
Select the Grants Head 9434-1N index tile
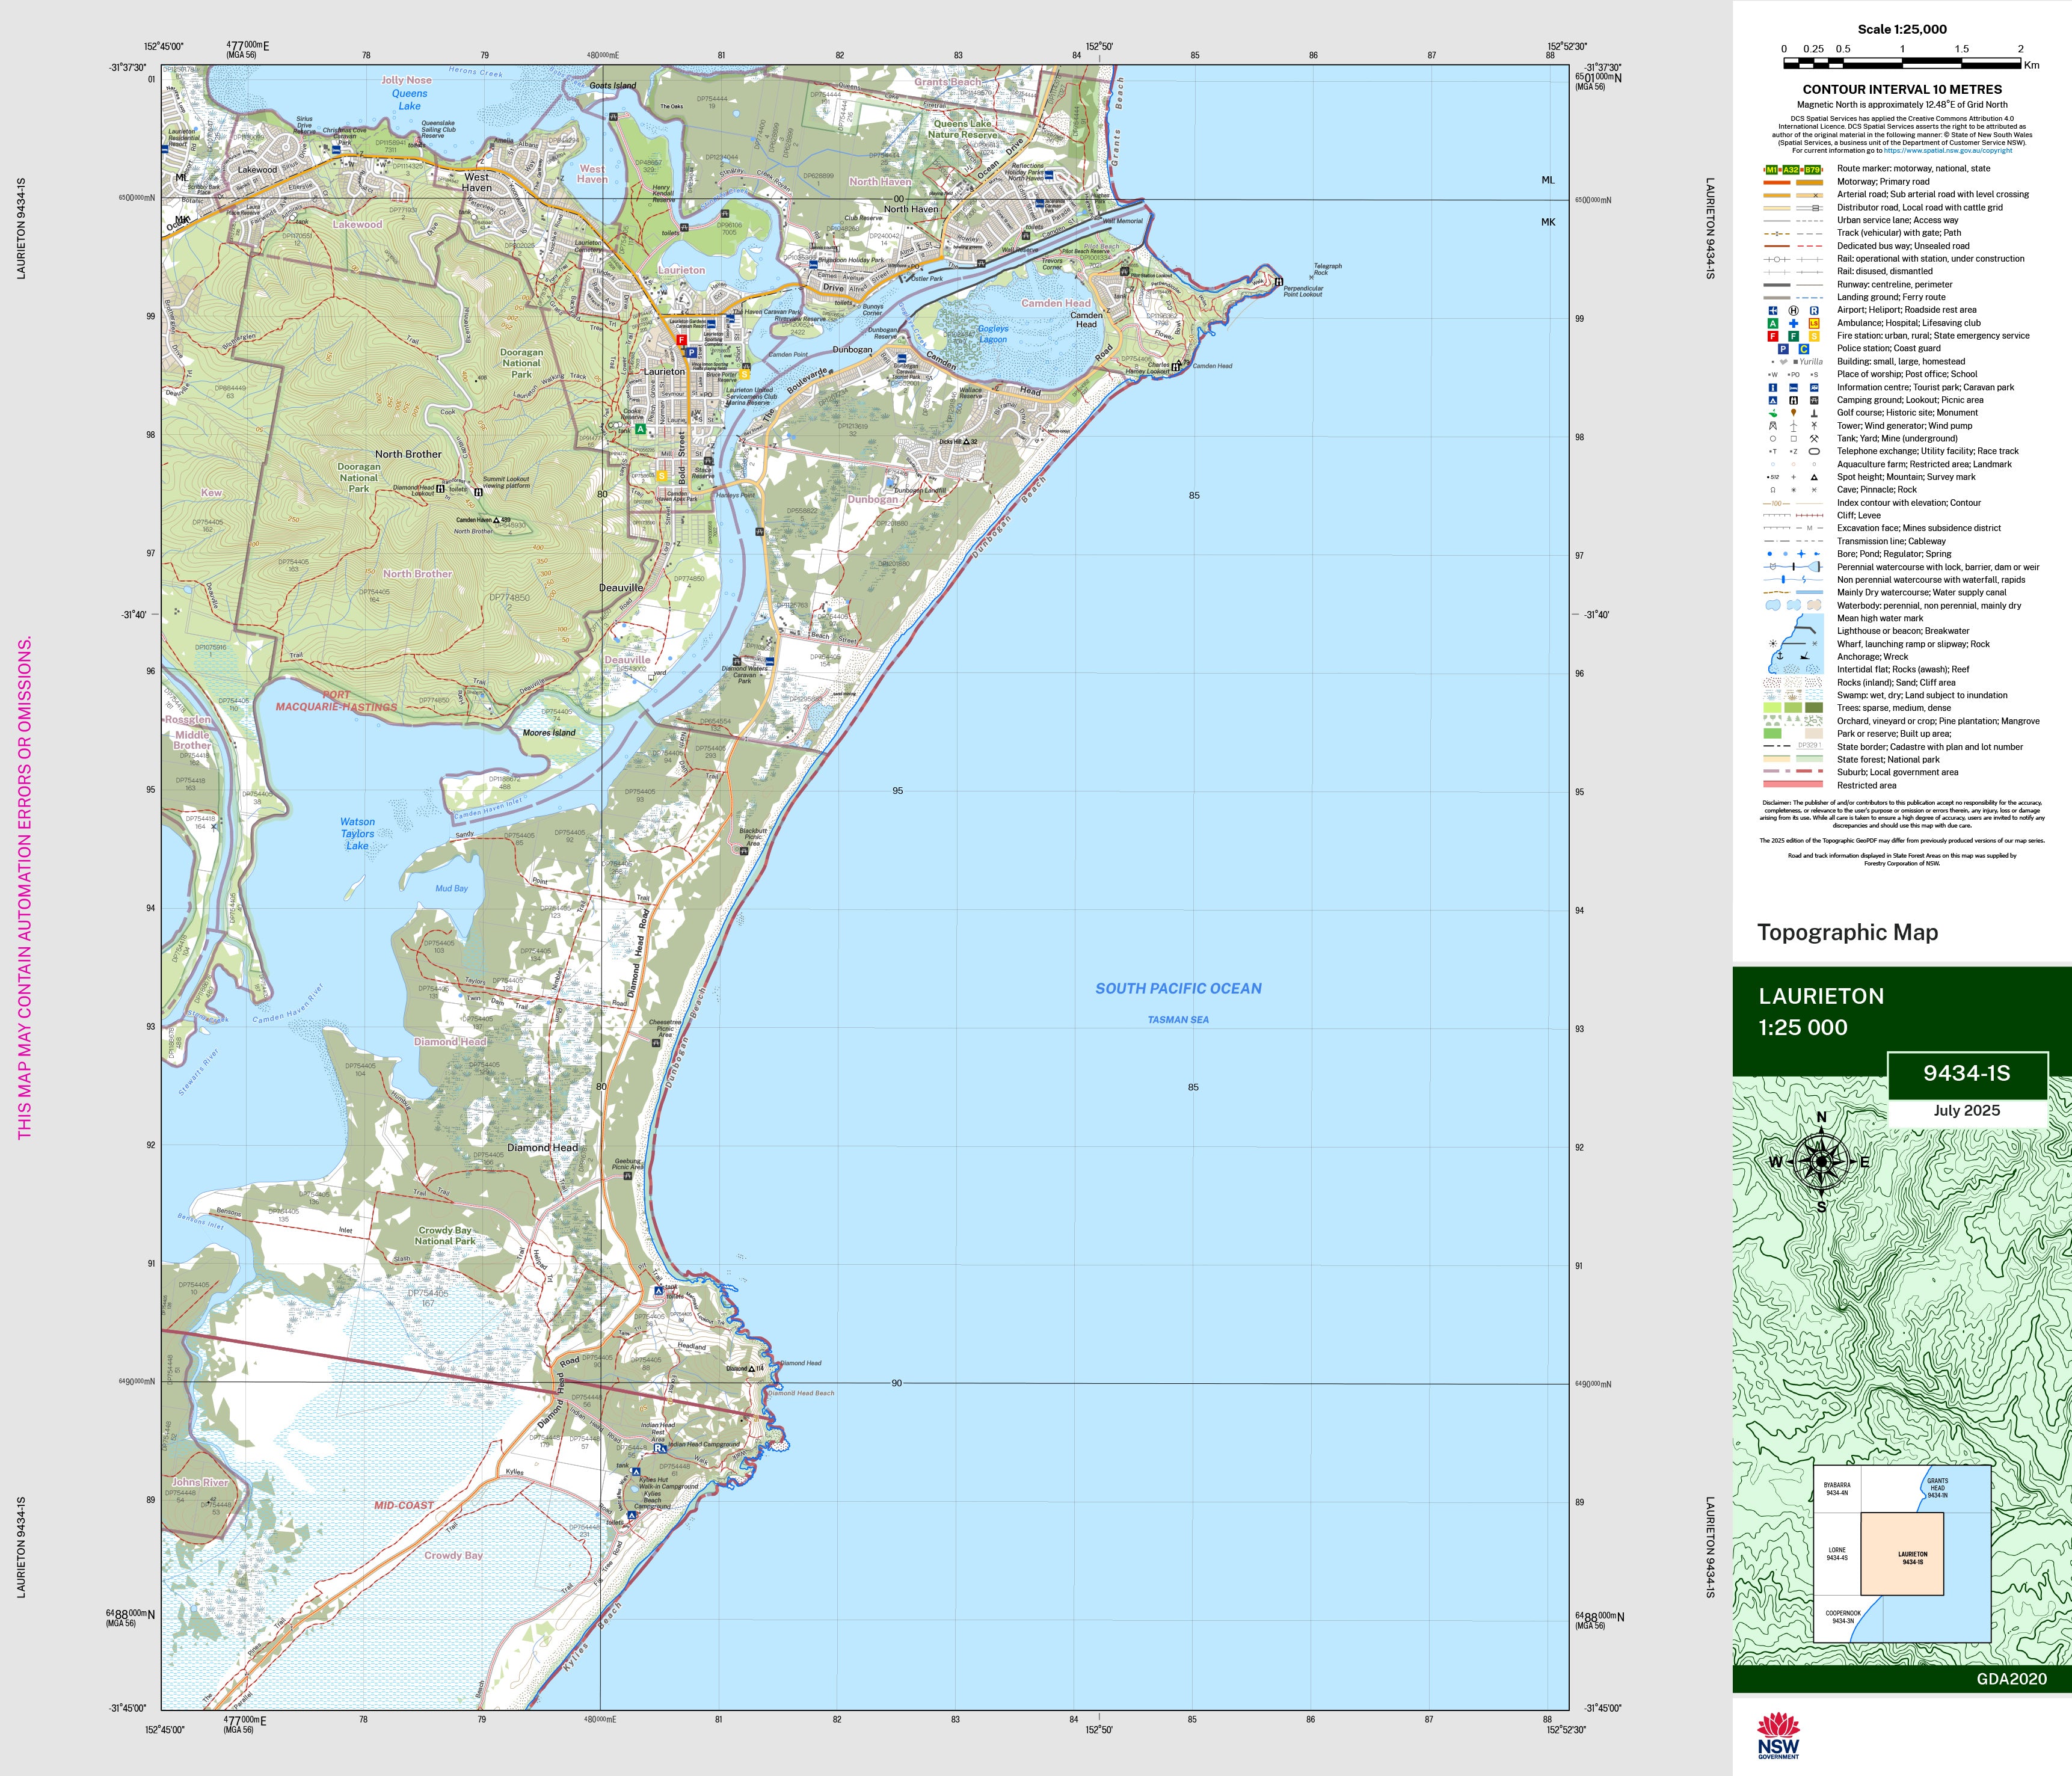pyautogui.click(x=1937, y=1488)
